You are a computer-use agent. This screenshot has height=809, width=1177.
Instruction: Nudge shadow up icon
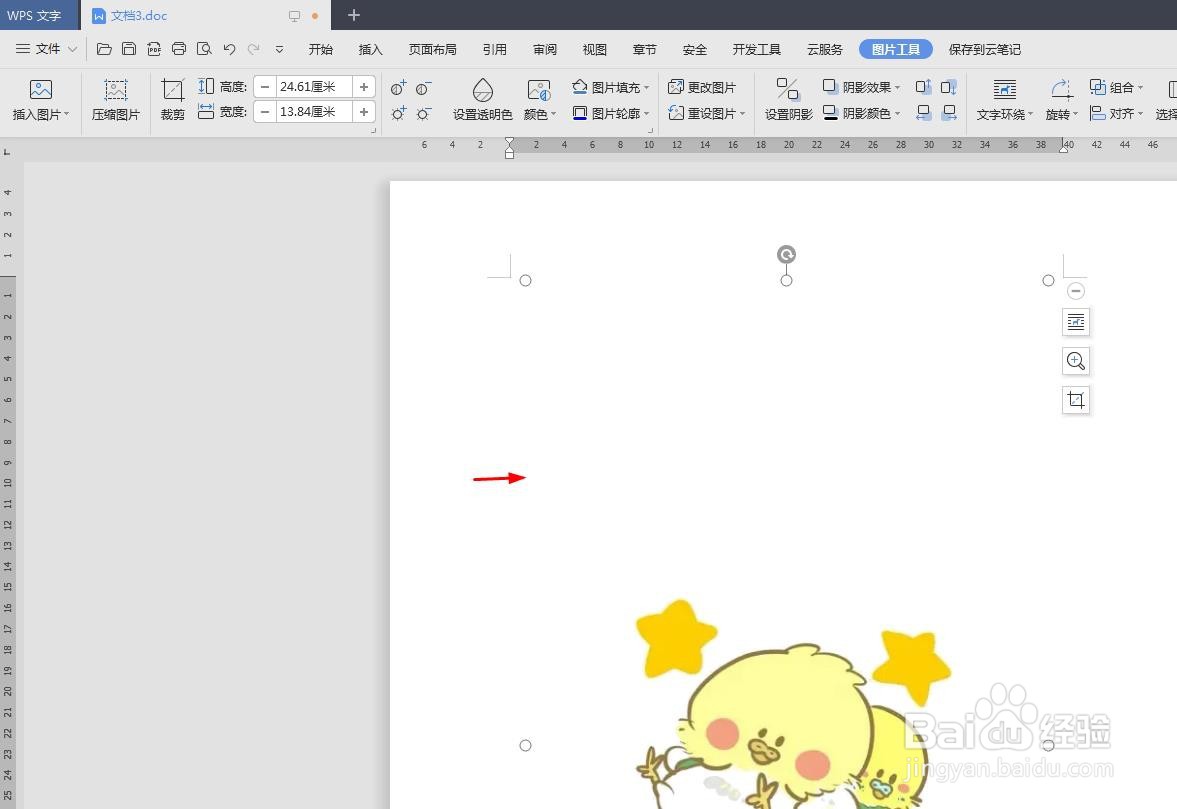point(923,87)
